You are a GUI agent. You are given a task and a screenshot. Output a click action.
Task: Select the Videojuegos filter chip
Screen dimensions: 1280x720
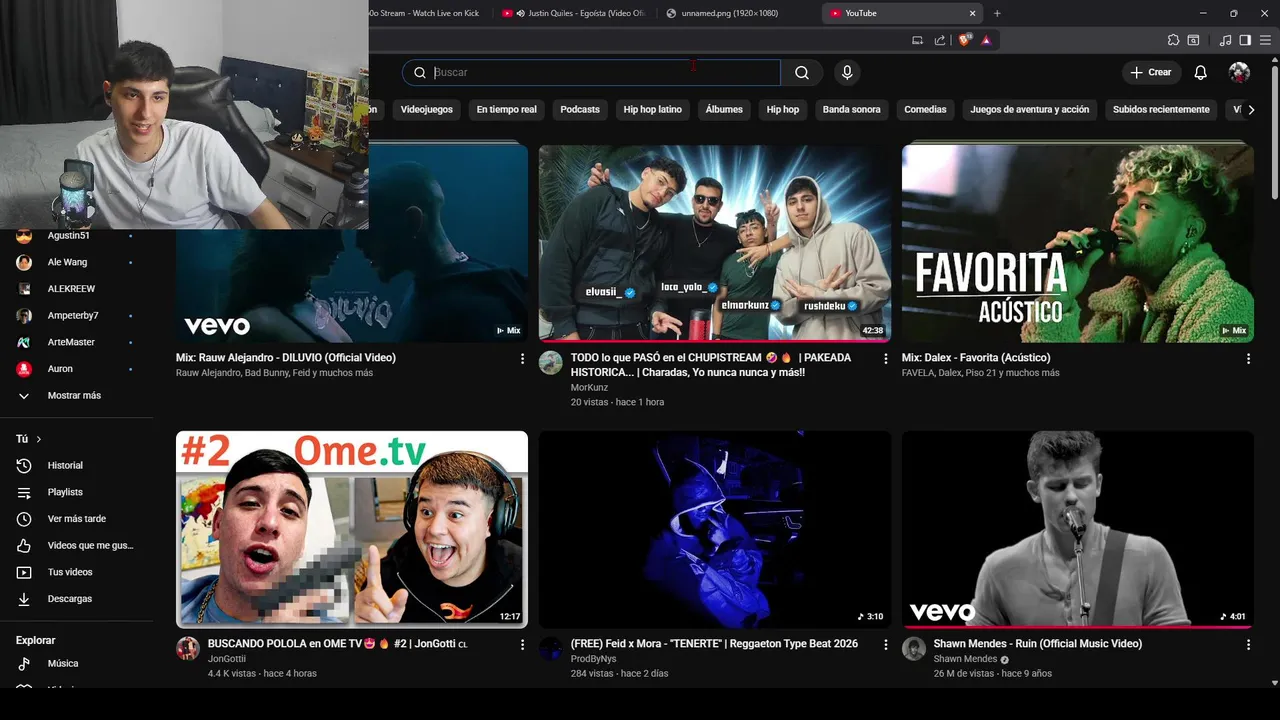(x=427, y=109)
